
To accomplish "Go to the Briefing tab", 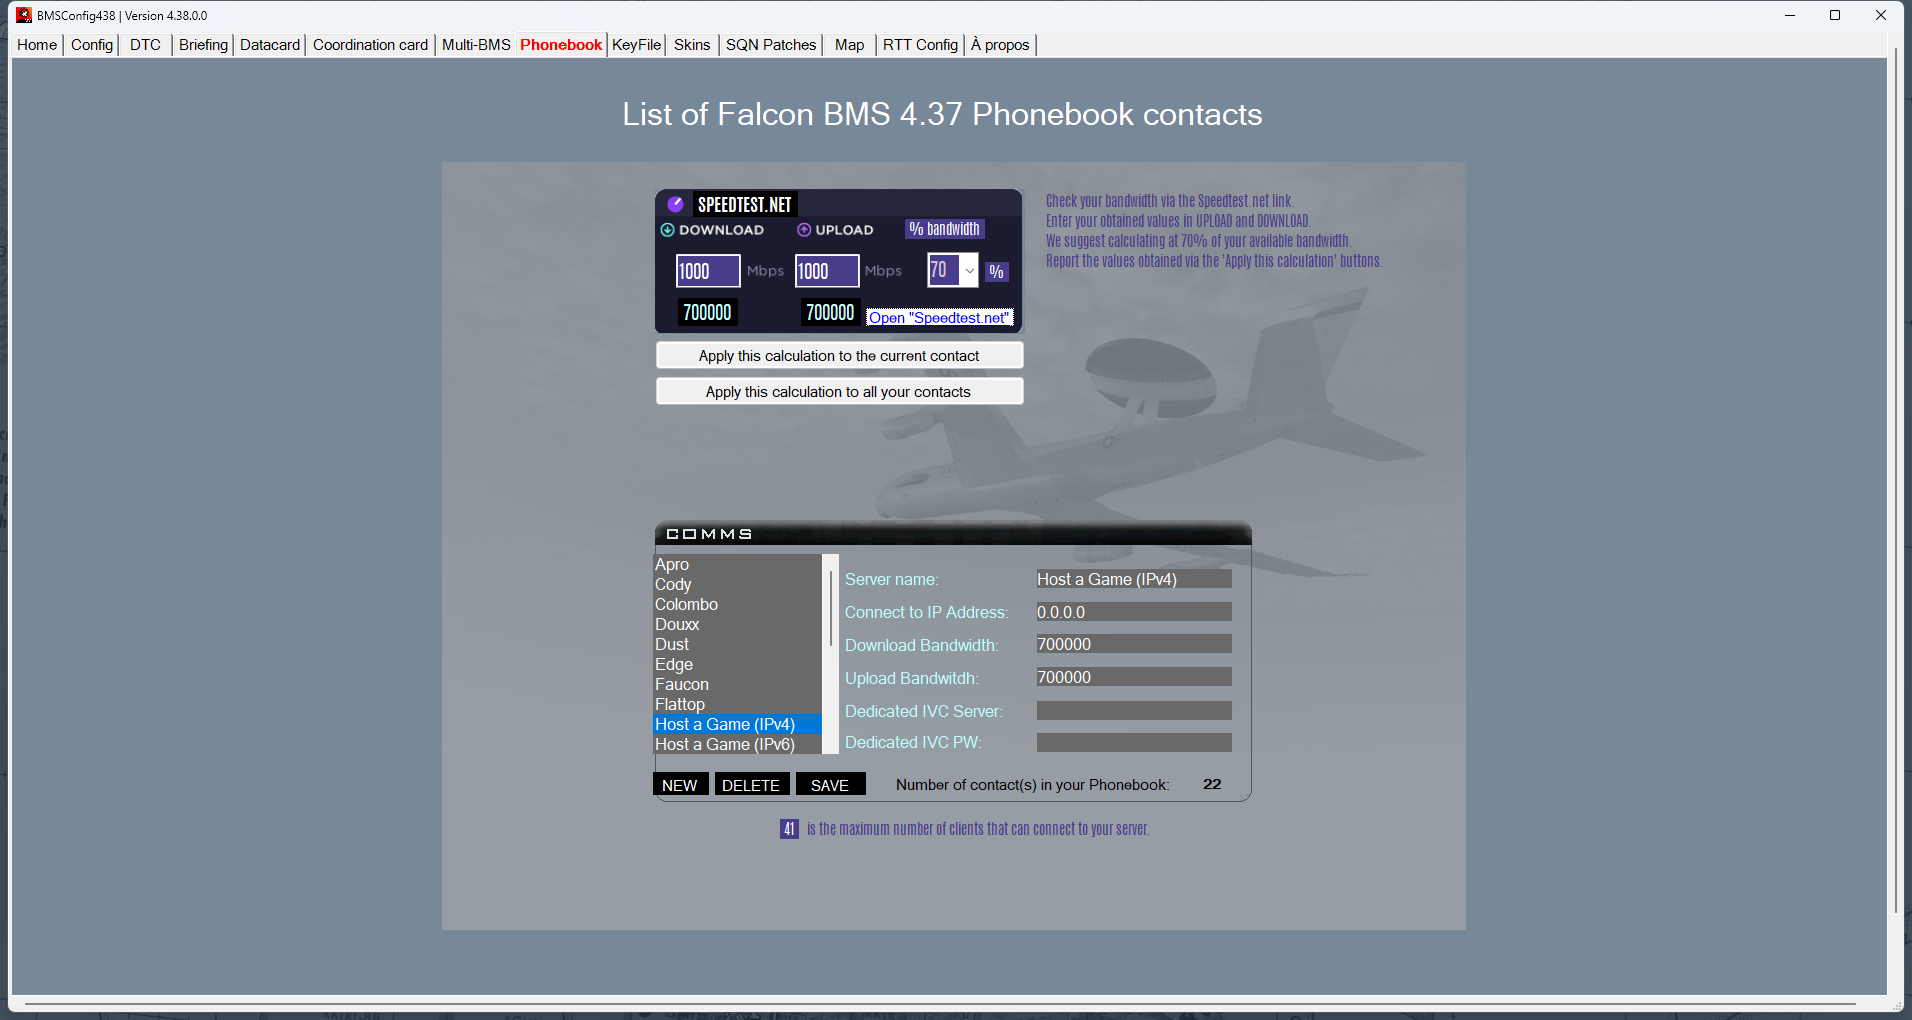I will tap(203, 45).
